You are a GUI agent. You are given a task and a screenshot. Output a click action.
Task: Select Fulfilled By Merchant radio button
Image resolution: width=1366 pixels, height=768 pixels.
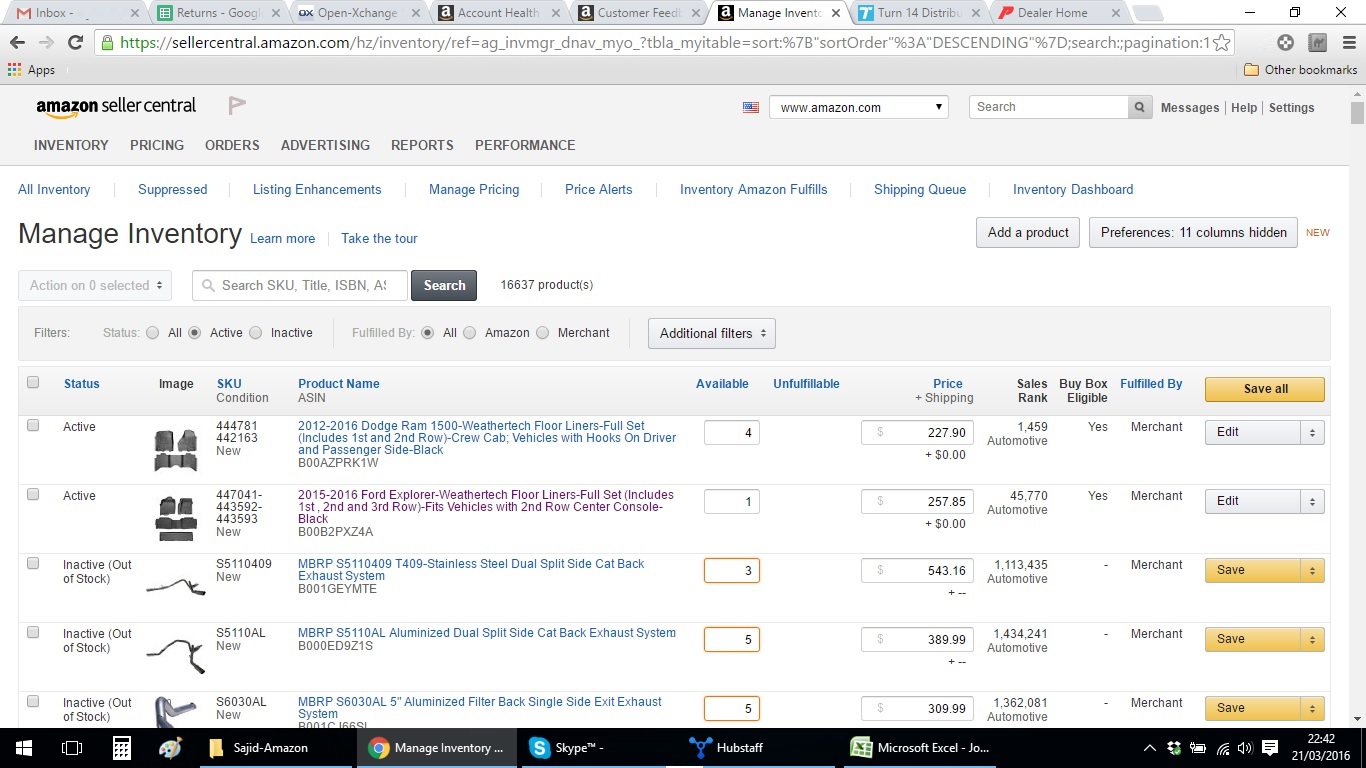543,333
